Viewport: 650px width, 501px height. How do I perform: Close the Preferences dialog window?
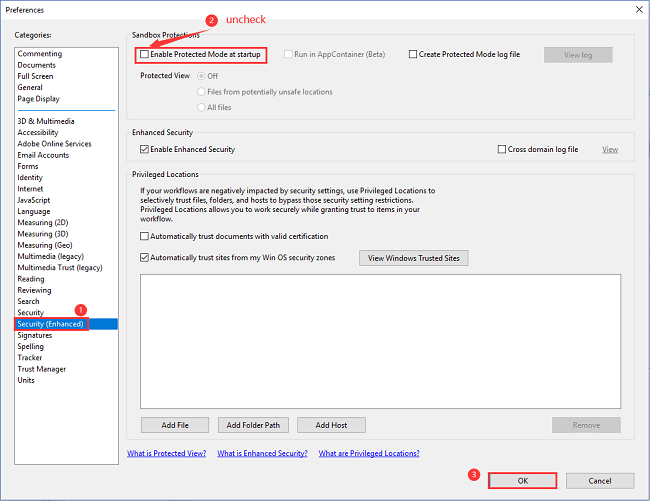click(x=636, y=9)
